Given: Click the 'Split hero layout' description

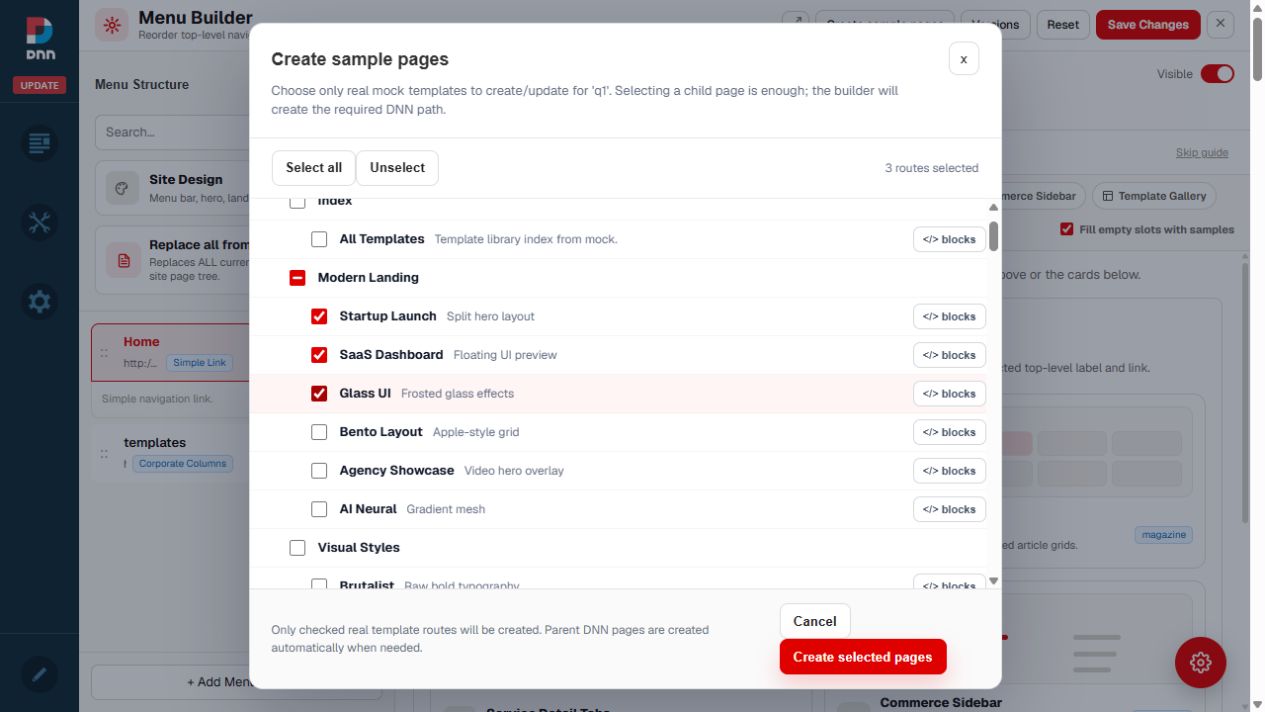Looking at the screenshot, I should coord(490,316).
